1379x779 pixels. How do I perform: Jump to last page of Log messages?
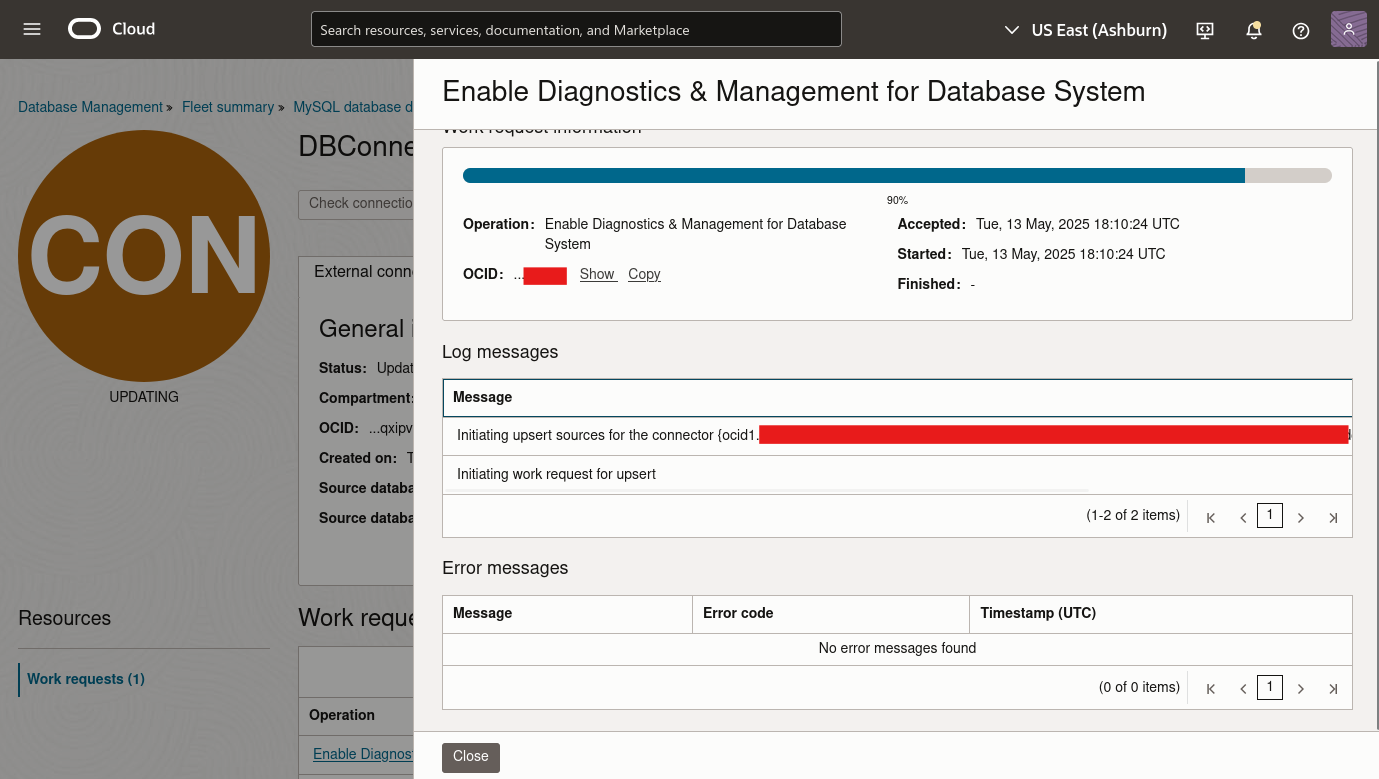pos(1333,516)
